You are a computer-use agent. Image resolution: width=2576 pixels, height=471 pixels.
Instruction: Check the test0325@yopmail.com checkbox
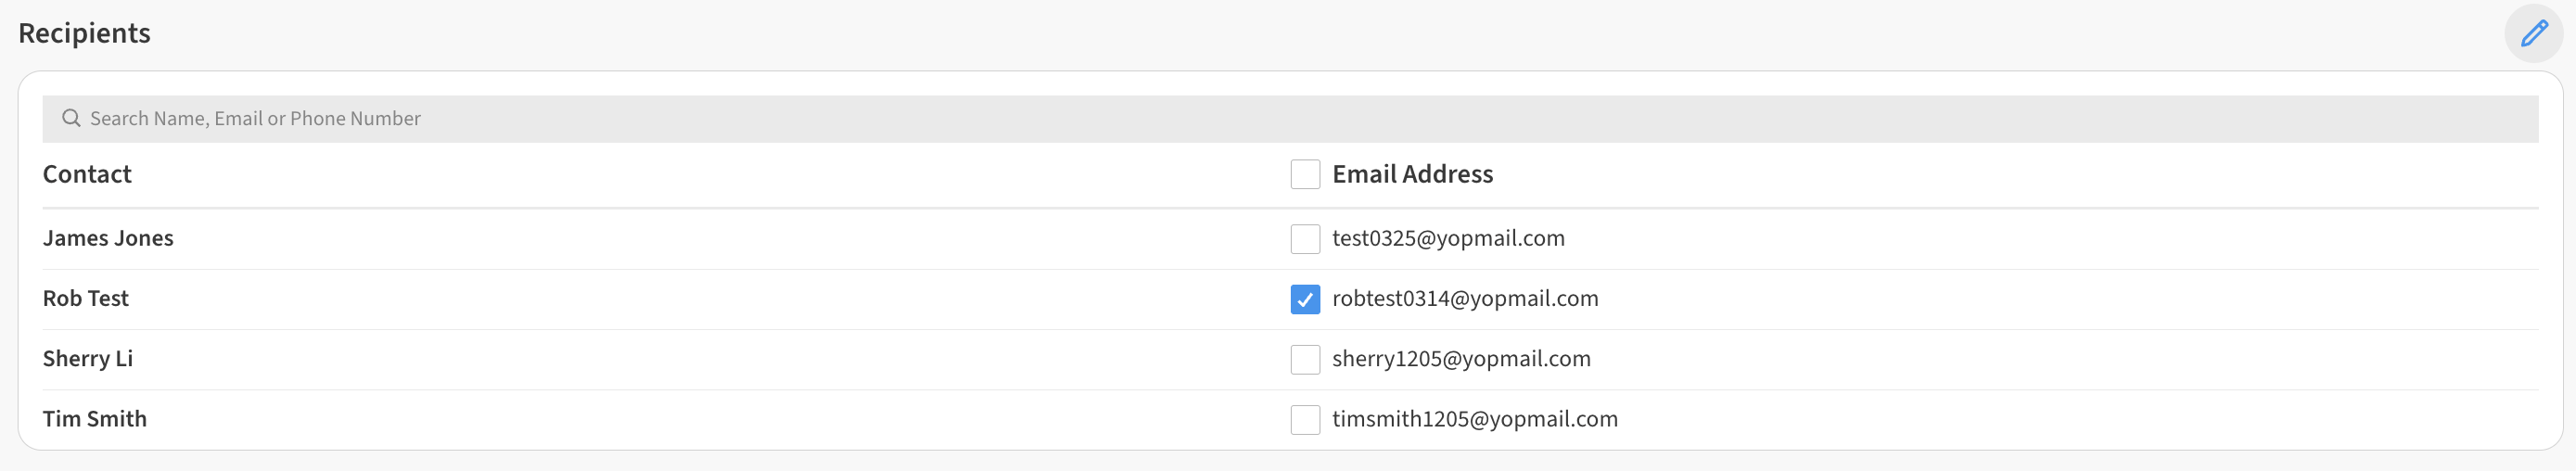(1305, 239)
